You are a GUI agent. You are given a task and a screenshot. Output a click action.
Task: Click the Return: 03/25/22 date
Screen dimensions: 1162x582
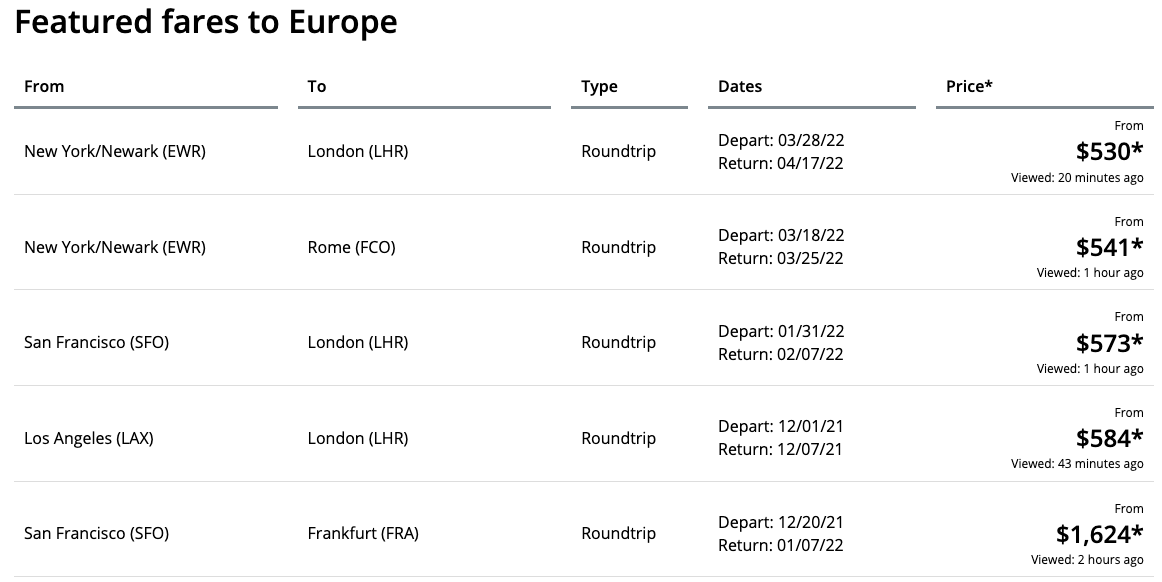pos(780,258)
